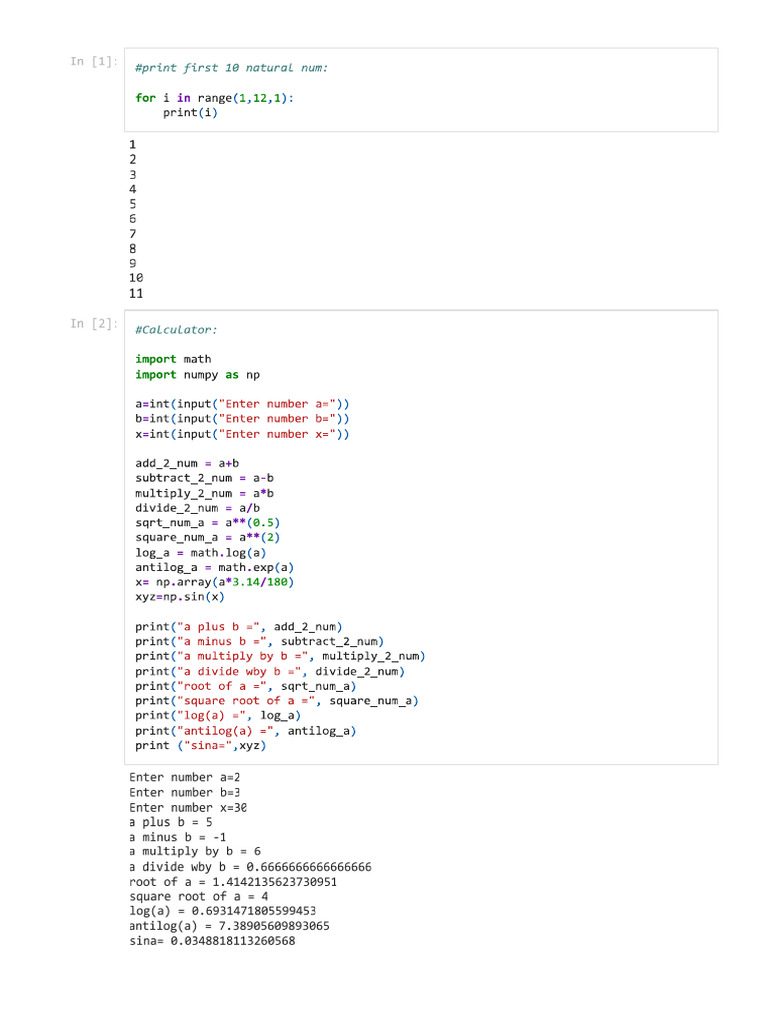Click the 'import numpy as np' line
This screenshot has width=768, height=1024.
coord(197,375)
